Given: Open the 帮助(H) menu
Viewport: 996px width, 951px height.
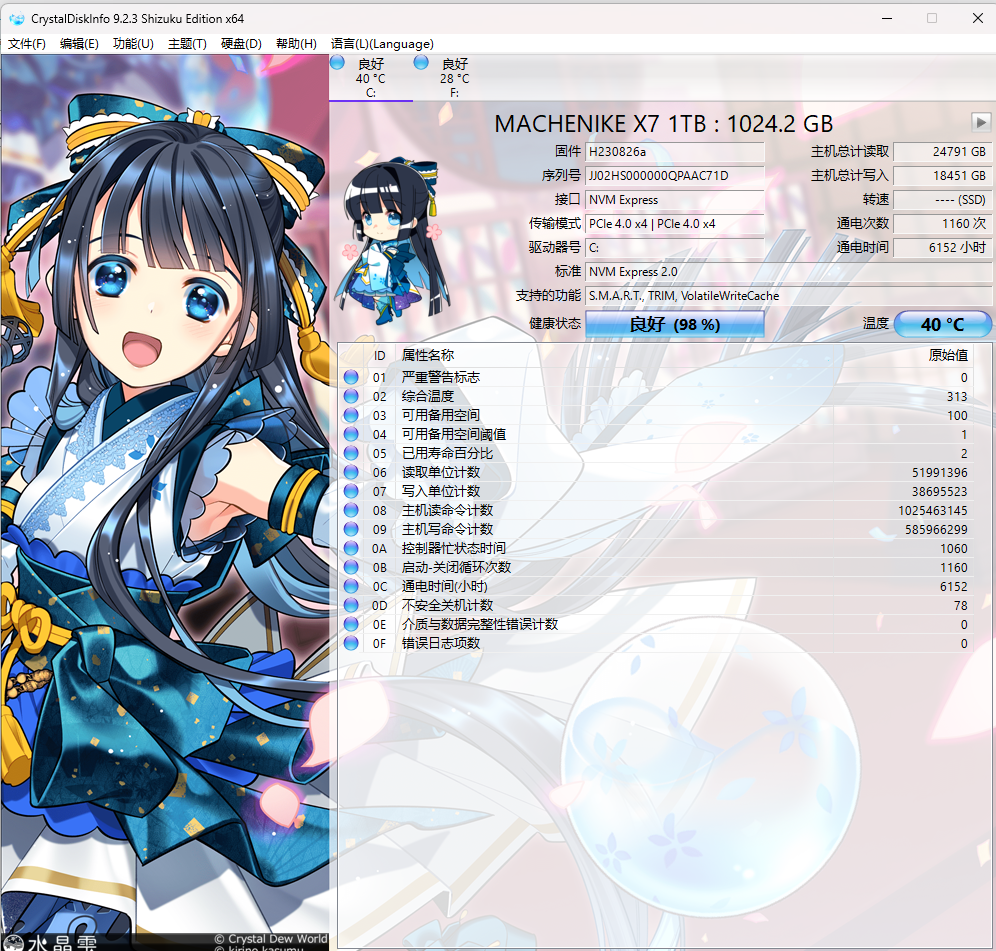Looking at the screenshot, I should (297, 44).
